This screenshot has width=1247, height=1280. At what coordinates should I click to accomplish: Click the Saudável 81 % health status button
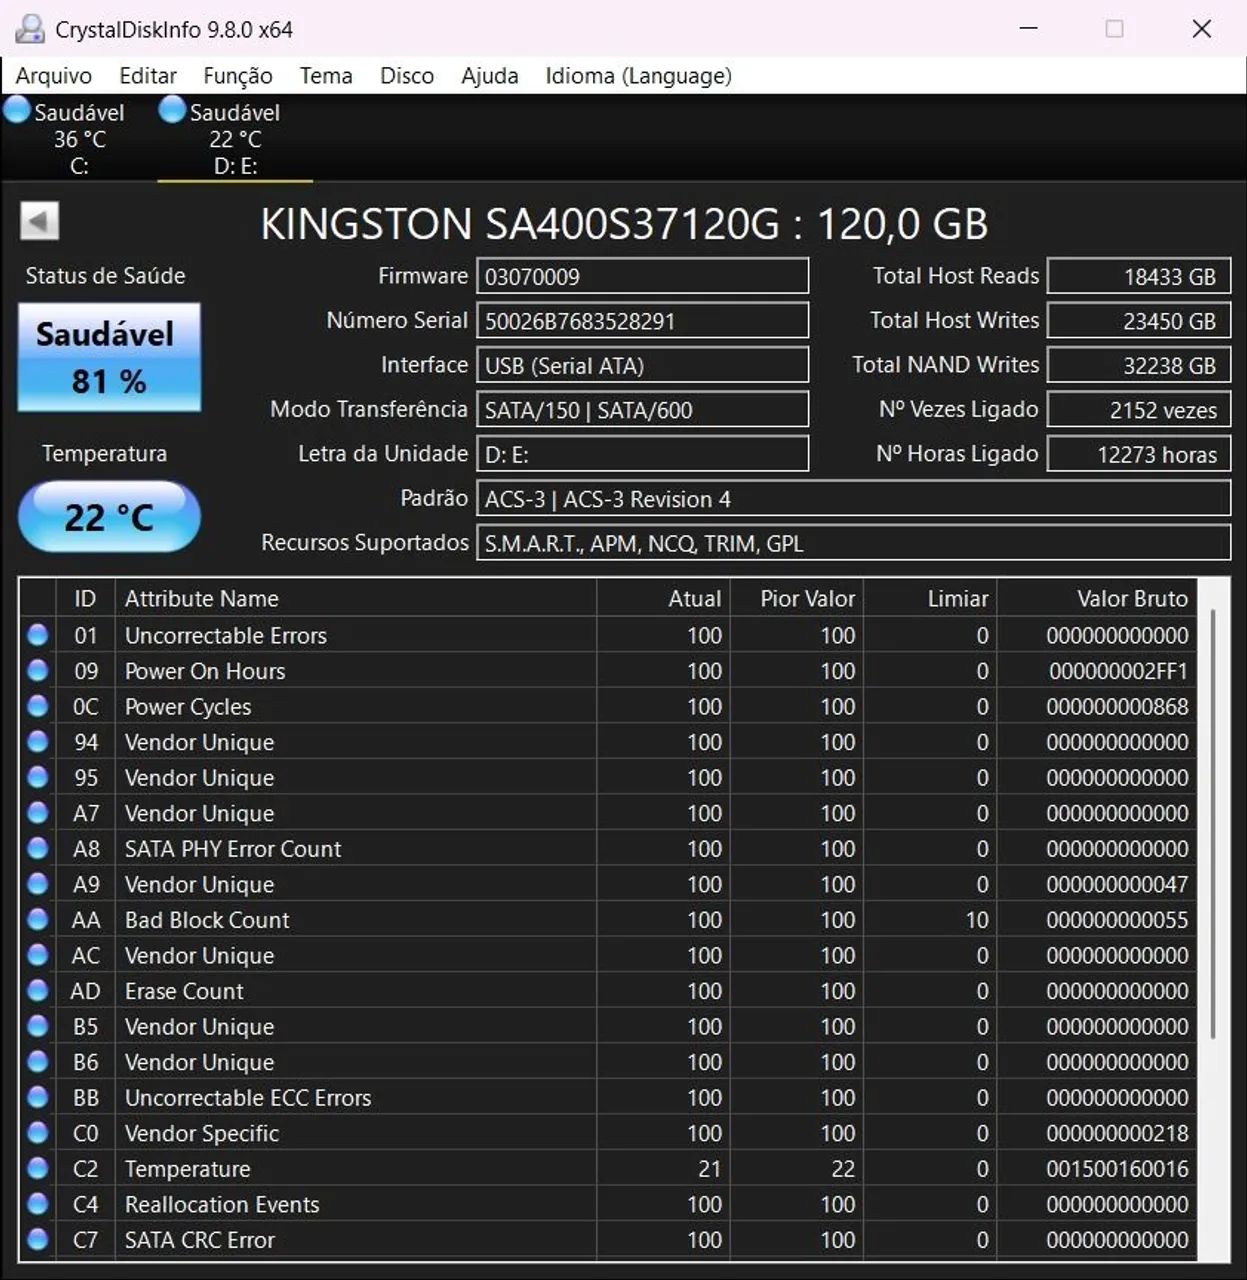[x=109, y=357]
